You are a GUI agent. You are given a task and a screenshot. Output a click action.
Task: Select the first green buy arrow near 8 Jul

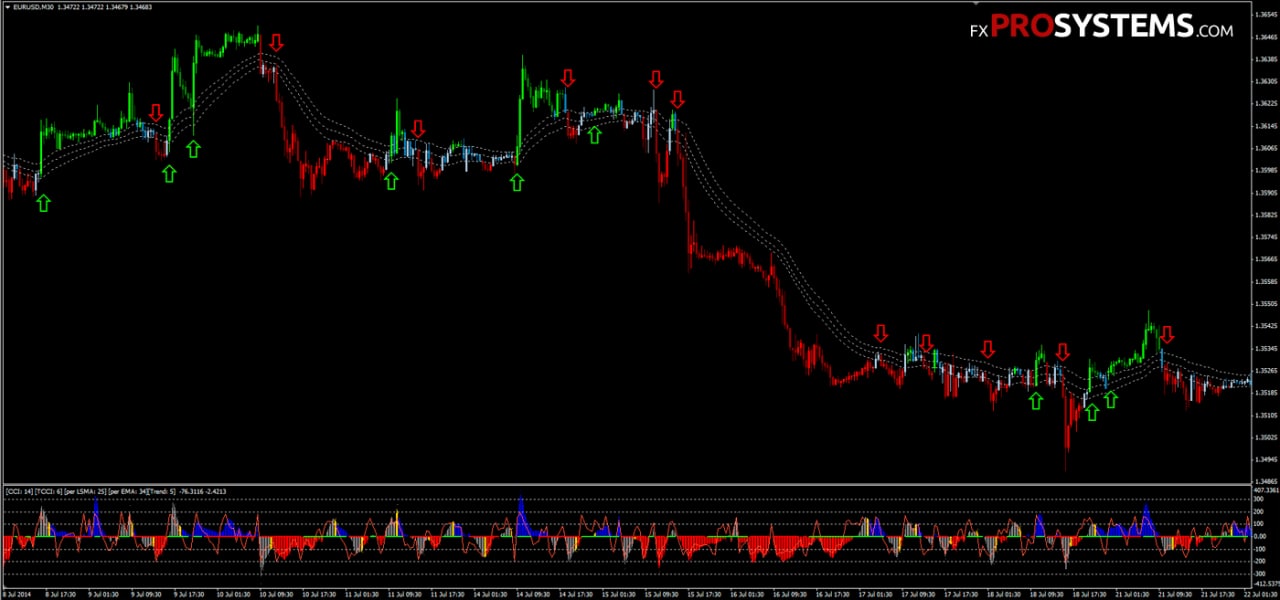coord(43,203)
